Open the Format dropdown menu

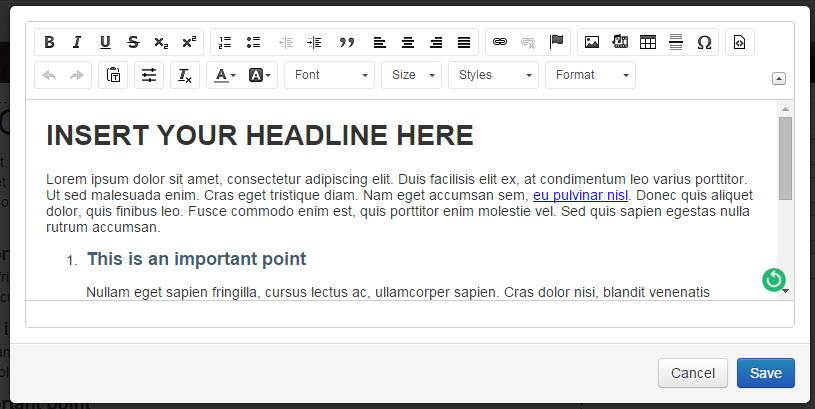click(590, 75)
